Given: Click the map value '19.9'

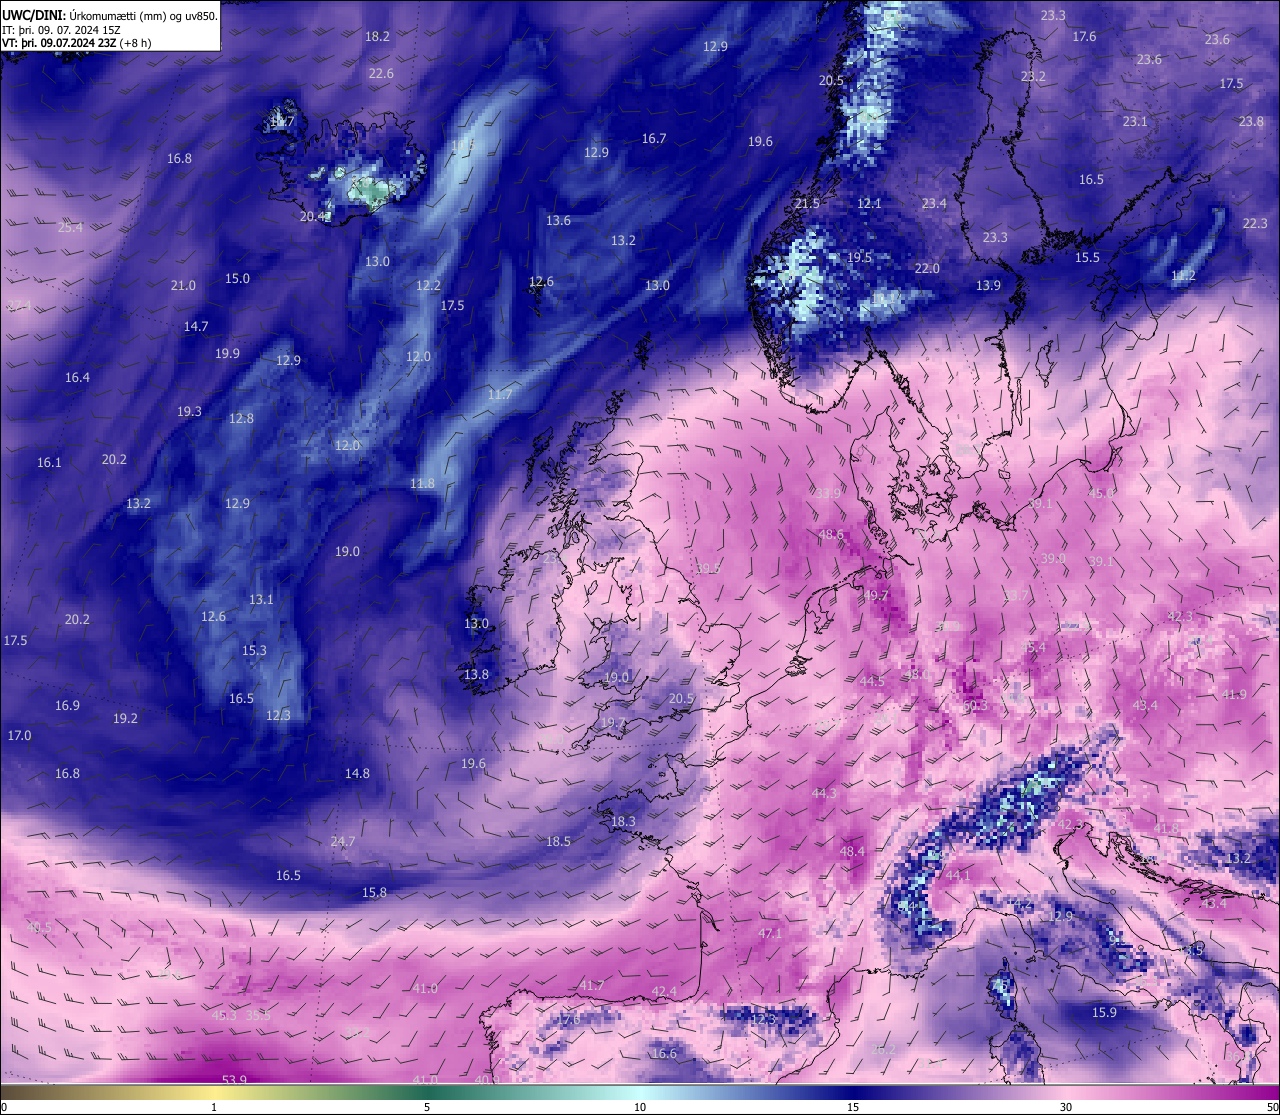Looking at the screenshot, I should tap(227, 353).
